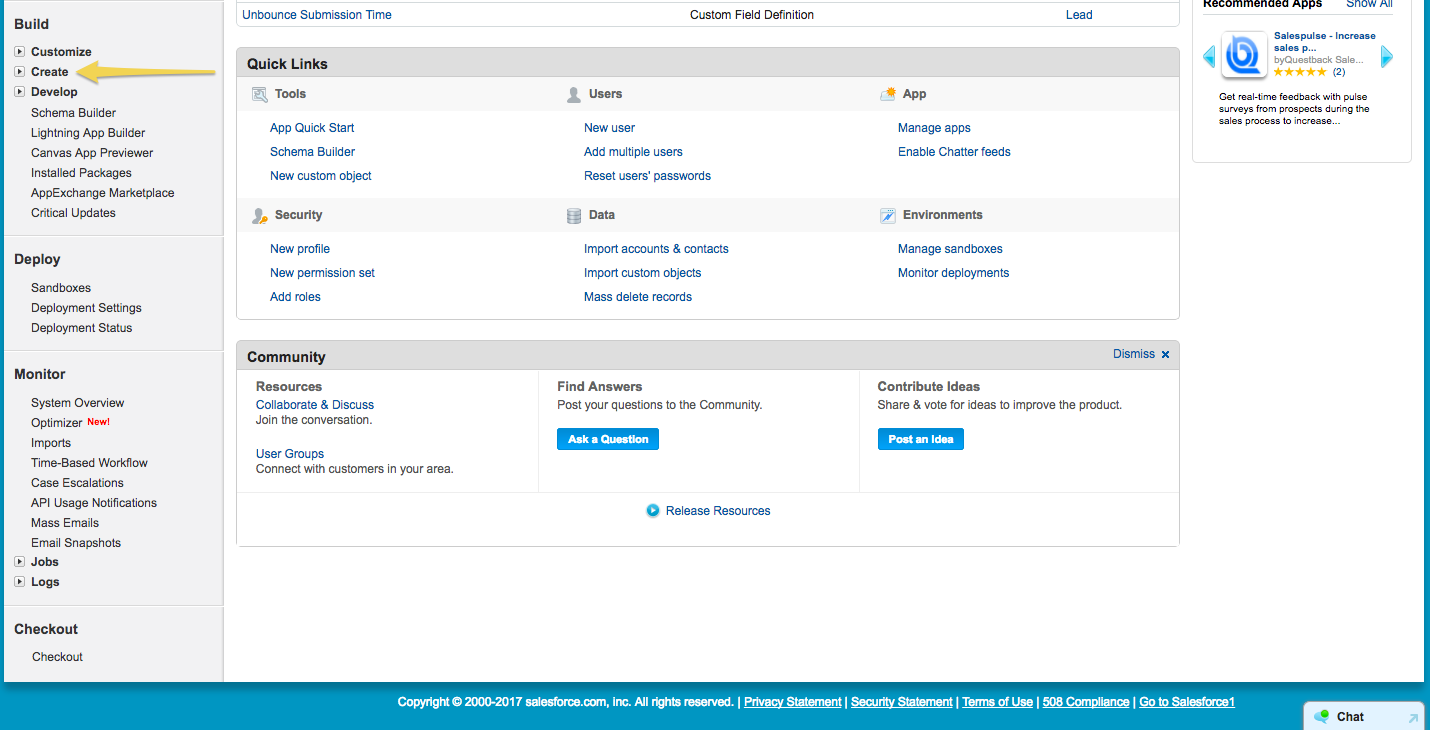Expand the Logs tree node
The width and height of the screenshot is (1430, 730).
point(20,581)
